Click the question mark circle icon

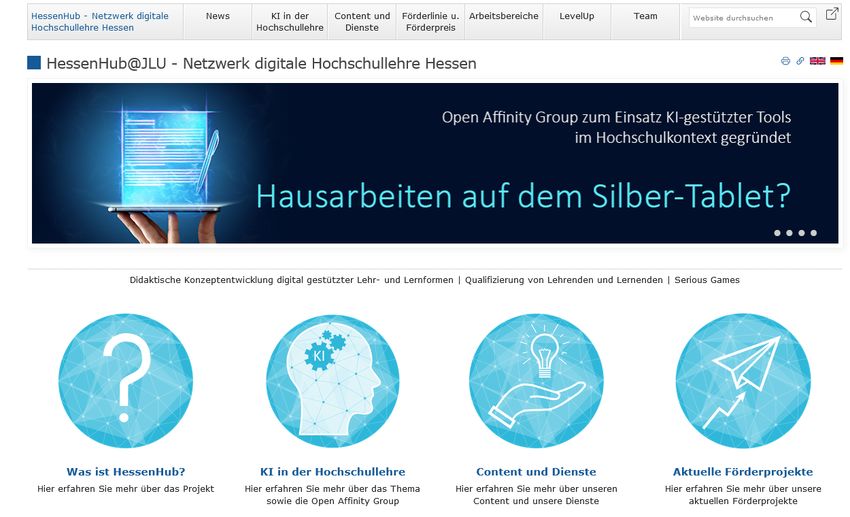[126, 380]
